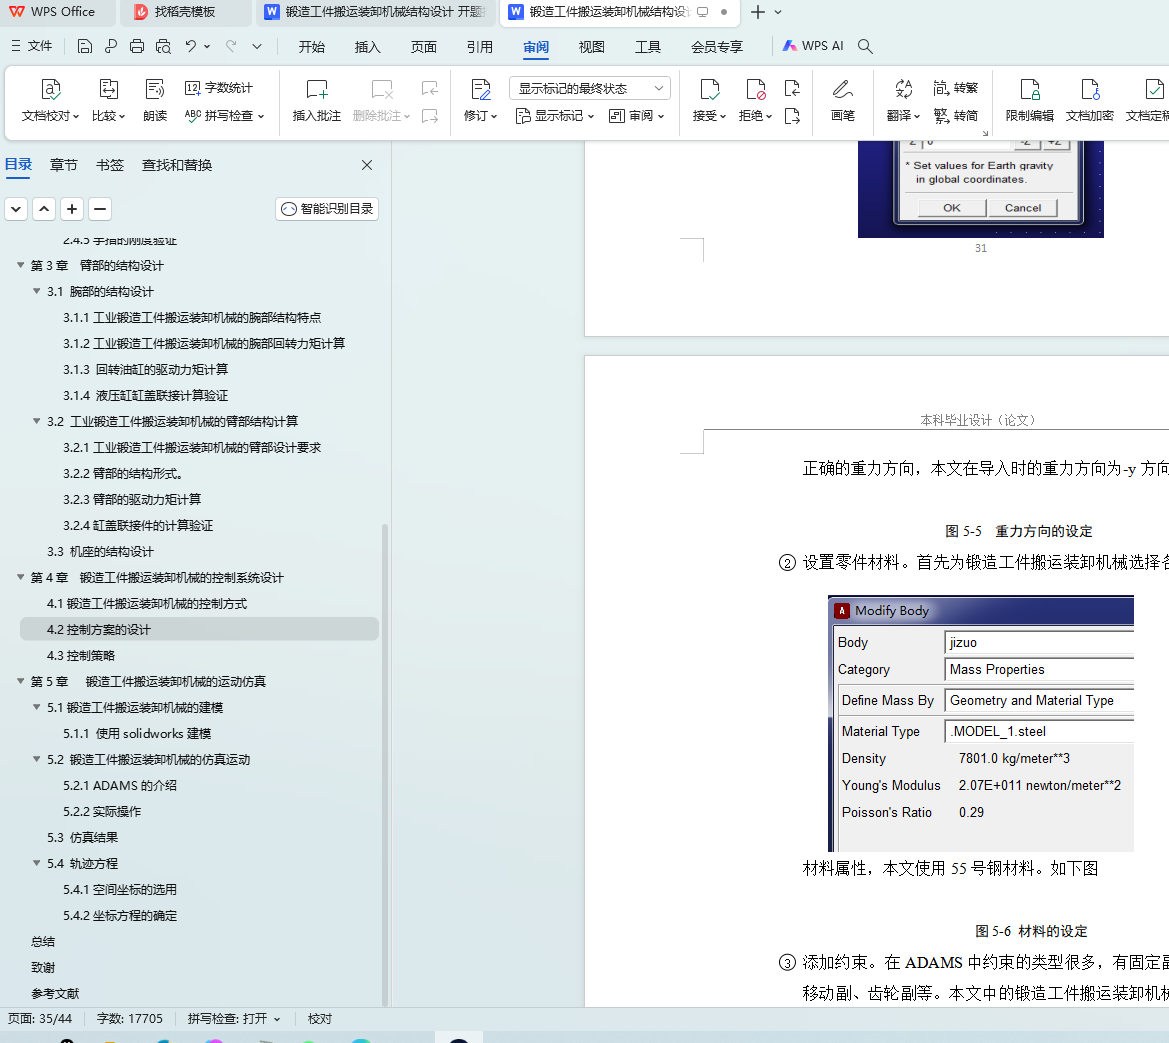
Task: Go to next revision icon
Action: coord(793,116)
